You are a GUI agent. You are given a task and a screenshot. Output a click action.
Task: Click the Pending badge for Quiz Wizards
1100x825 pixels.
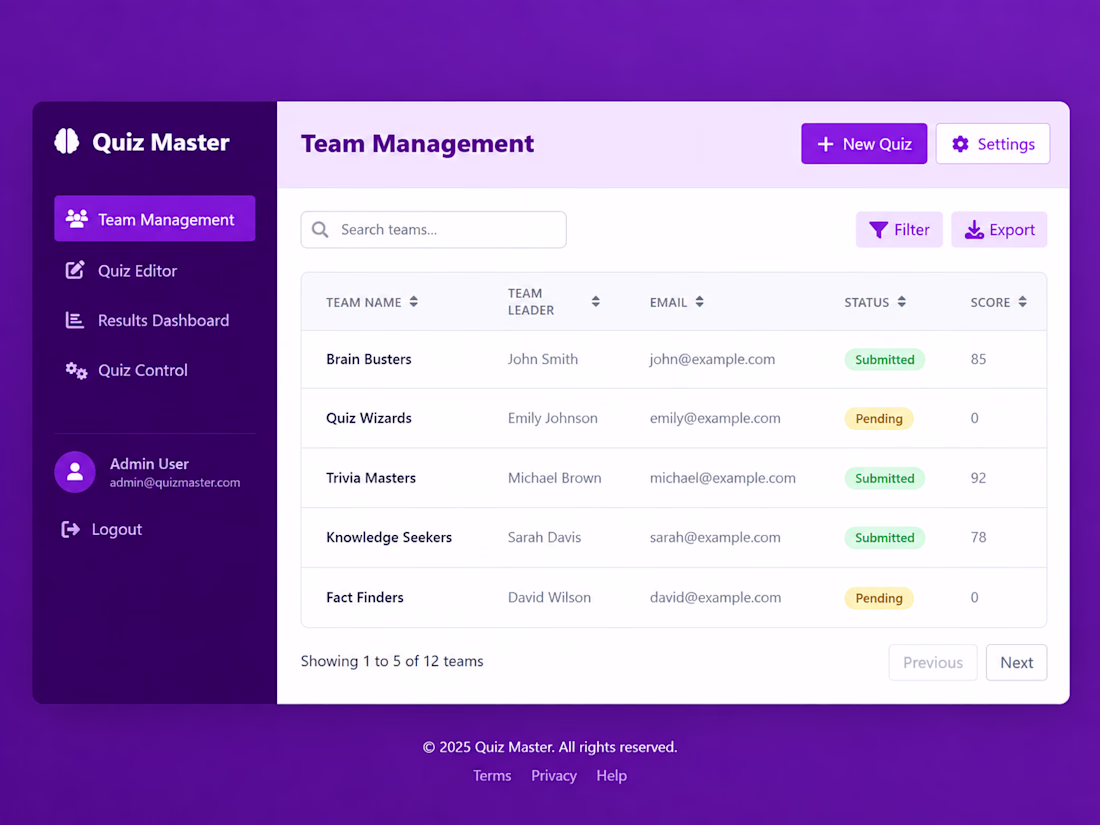[879, 419]
